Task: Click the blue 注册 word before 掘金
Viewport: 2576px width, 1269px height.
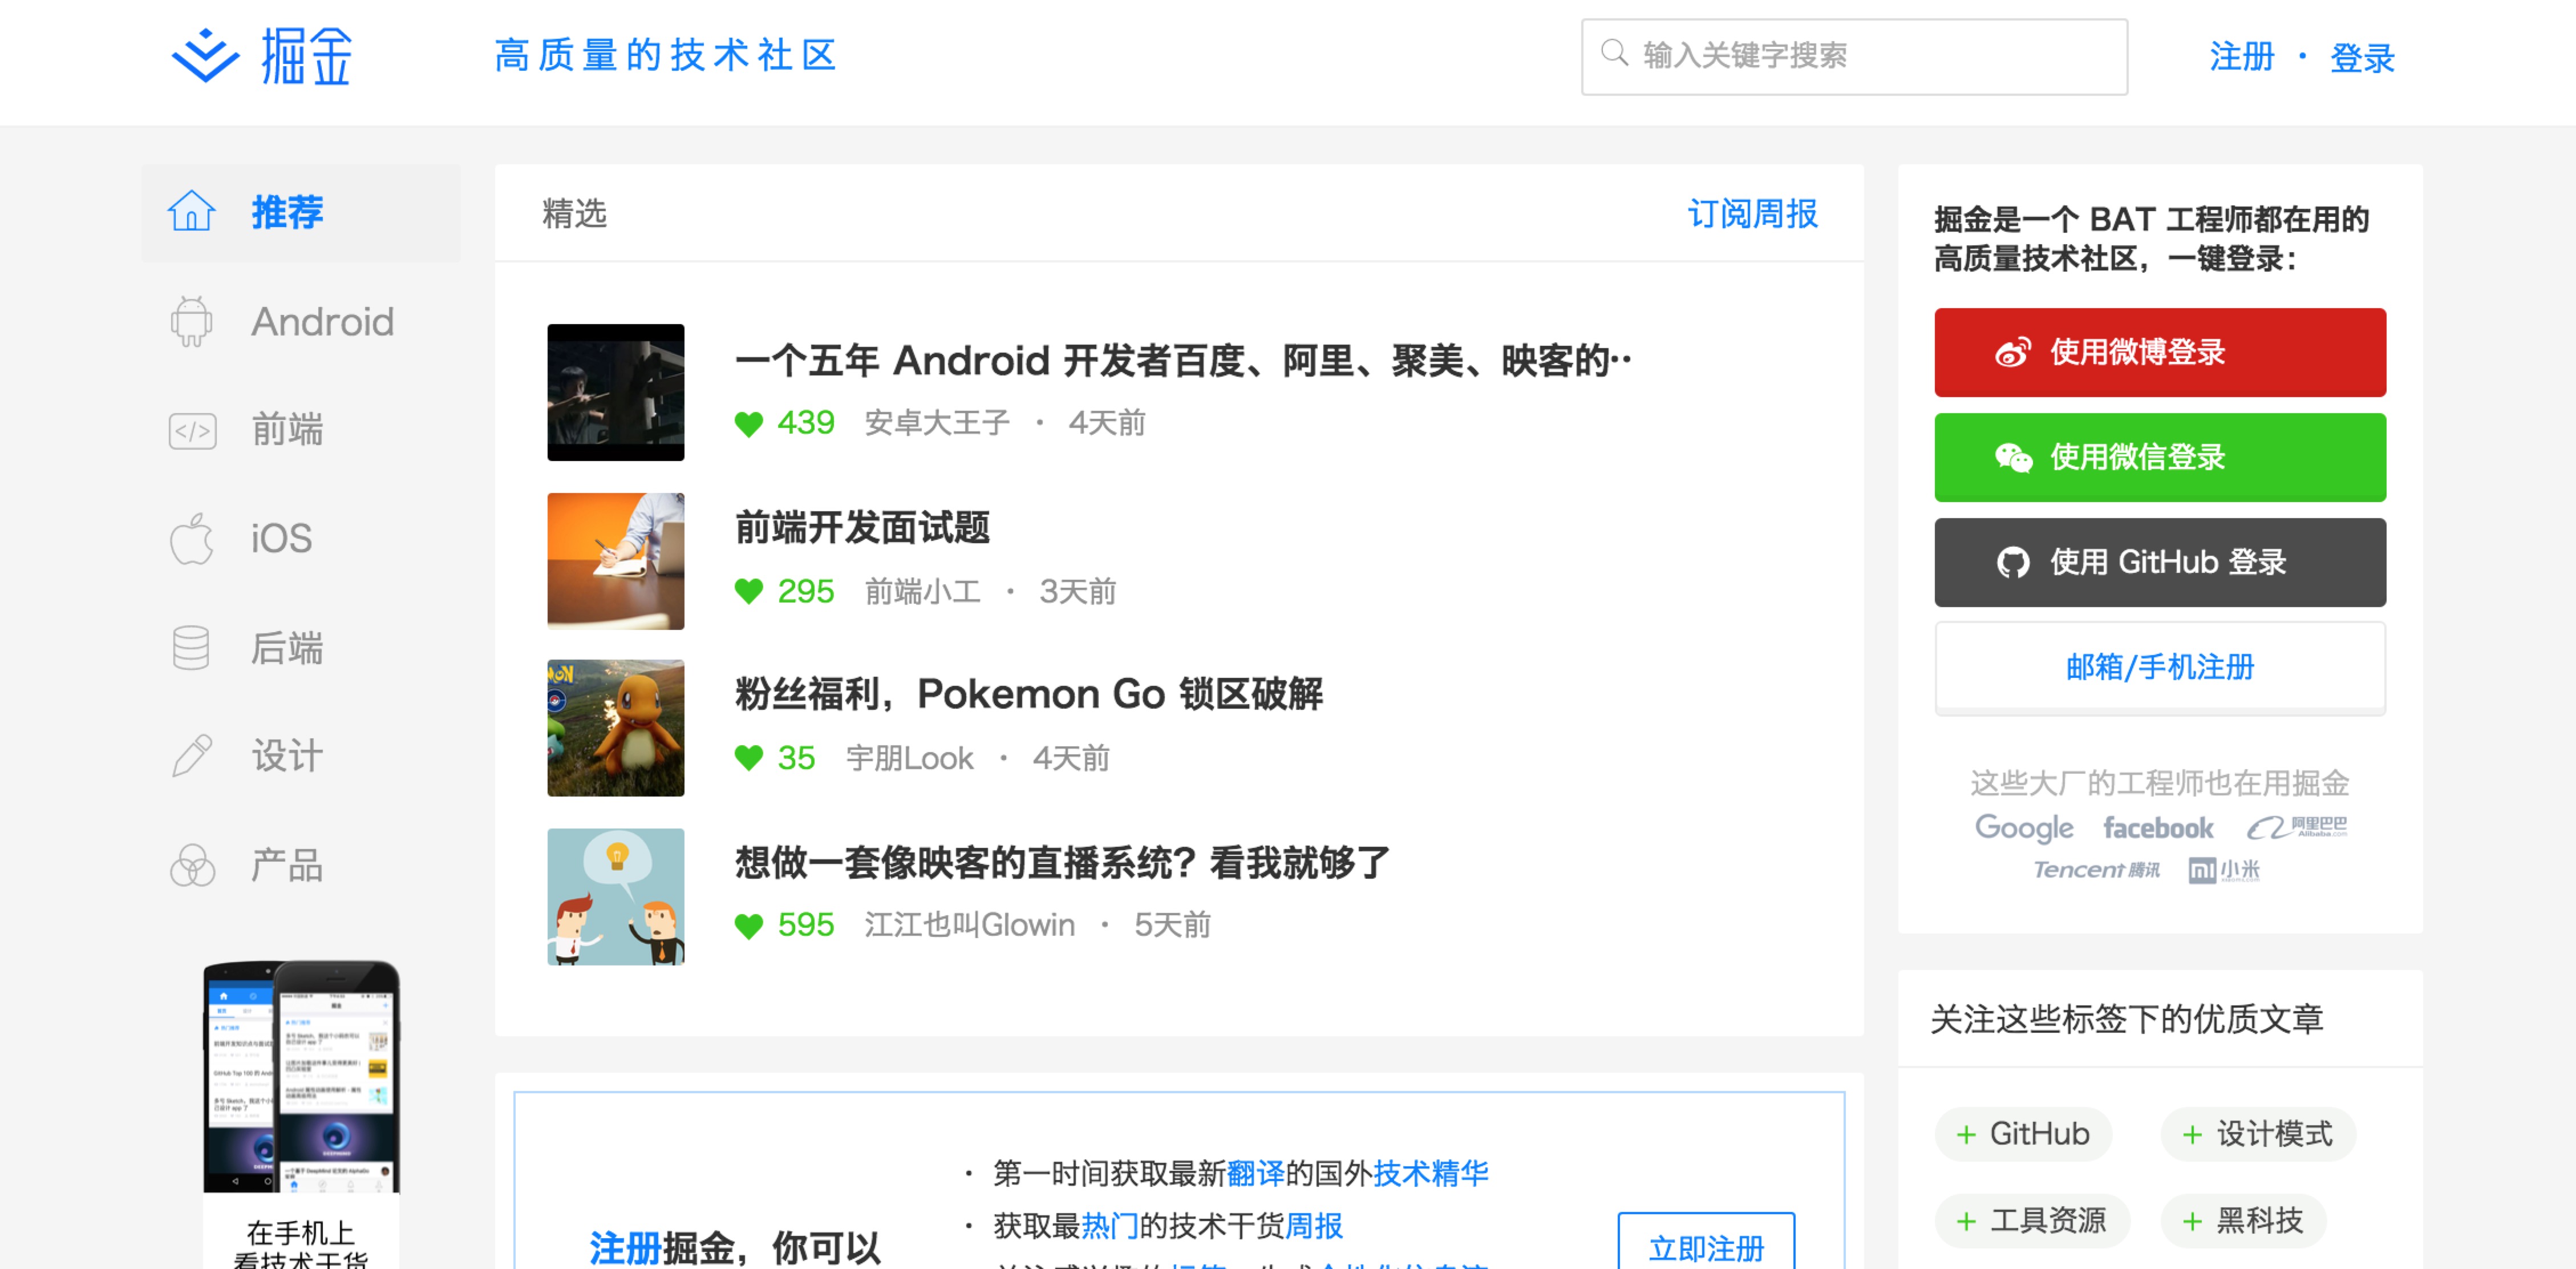Action: click(625, 1248)
